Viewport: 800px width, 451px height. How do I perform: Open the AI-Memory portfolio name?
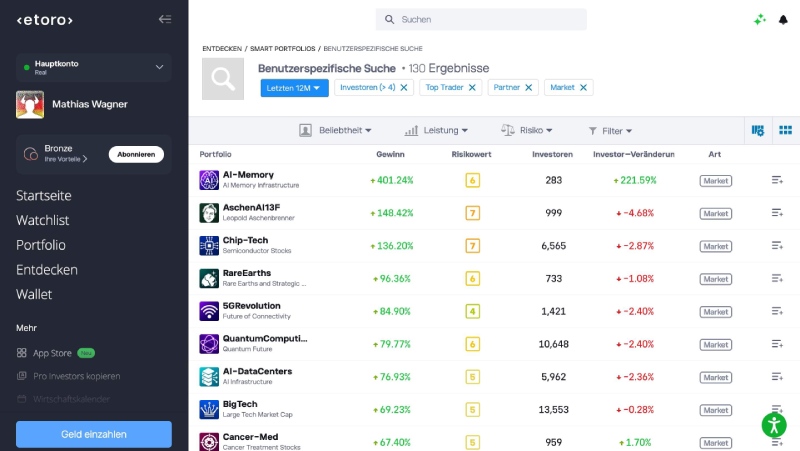coord(248,175)
